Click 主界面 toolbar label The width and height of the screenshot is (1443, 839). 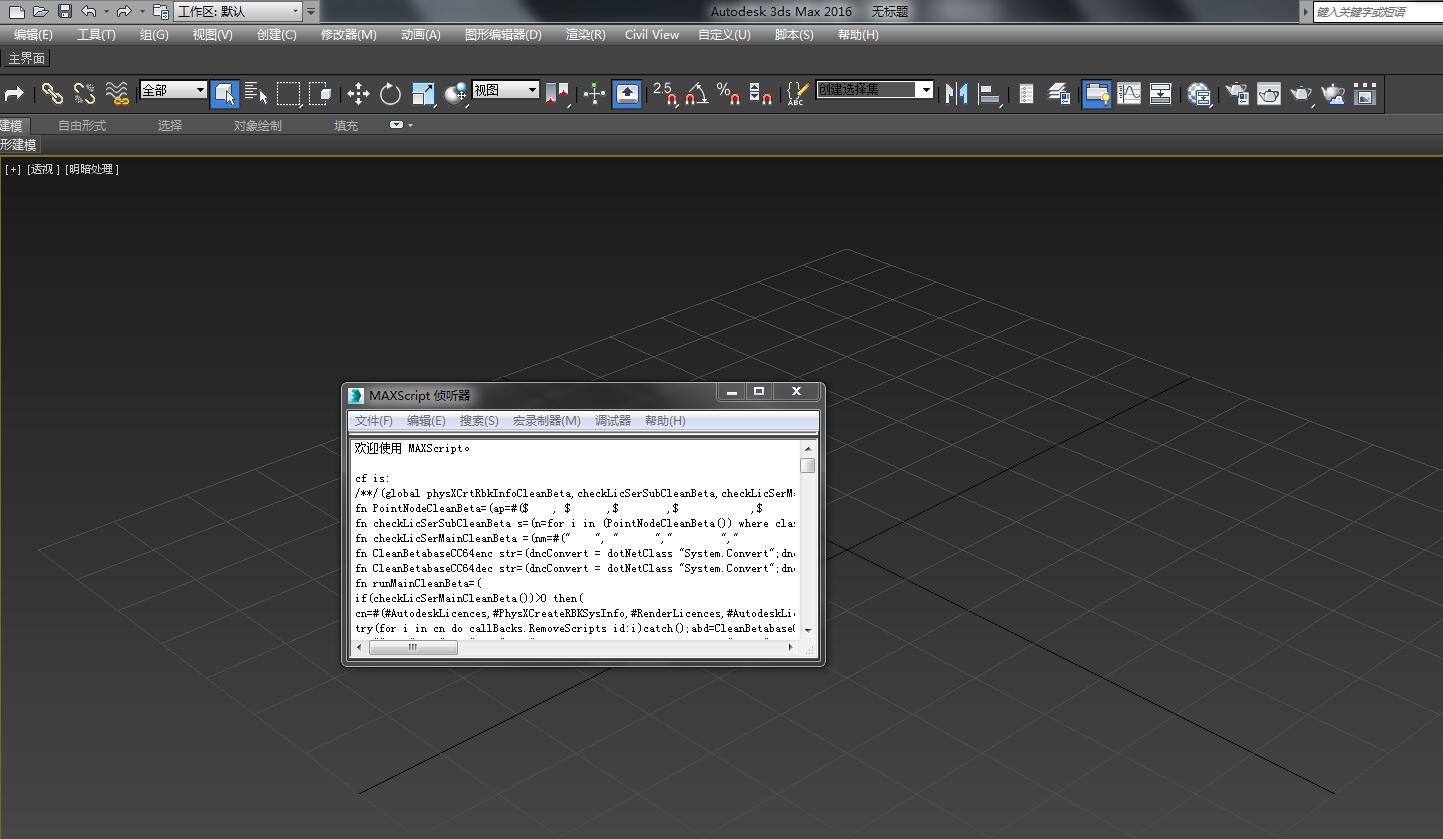point(26,58)
